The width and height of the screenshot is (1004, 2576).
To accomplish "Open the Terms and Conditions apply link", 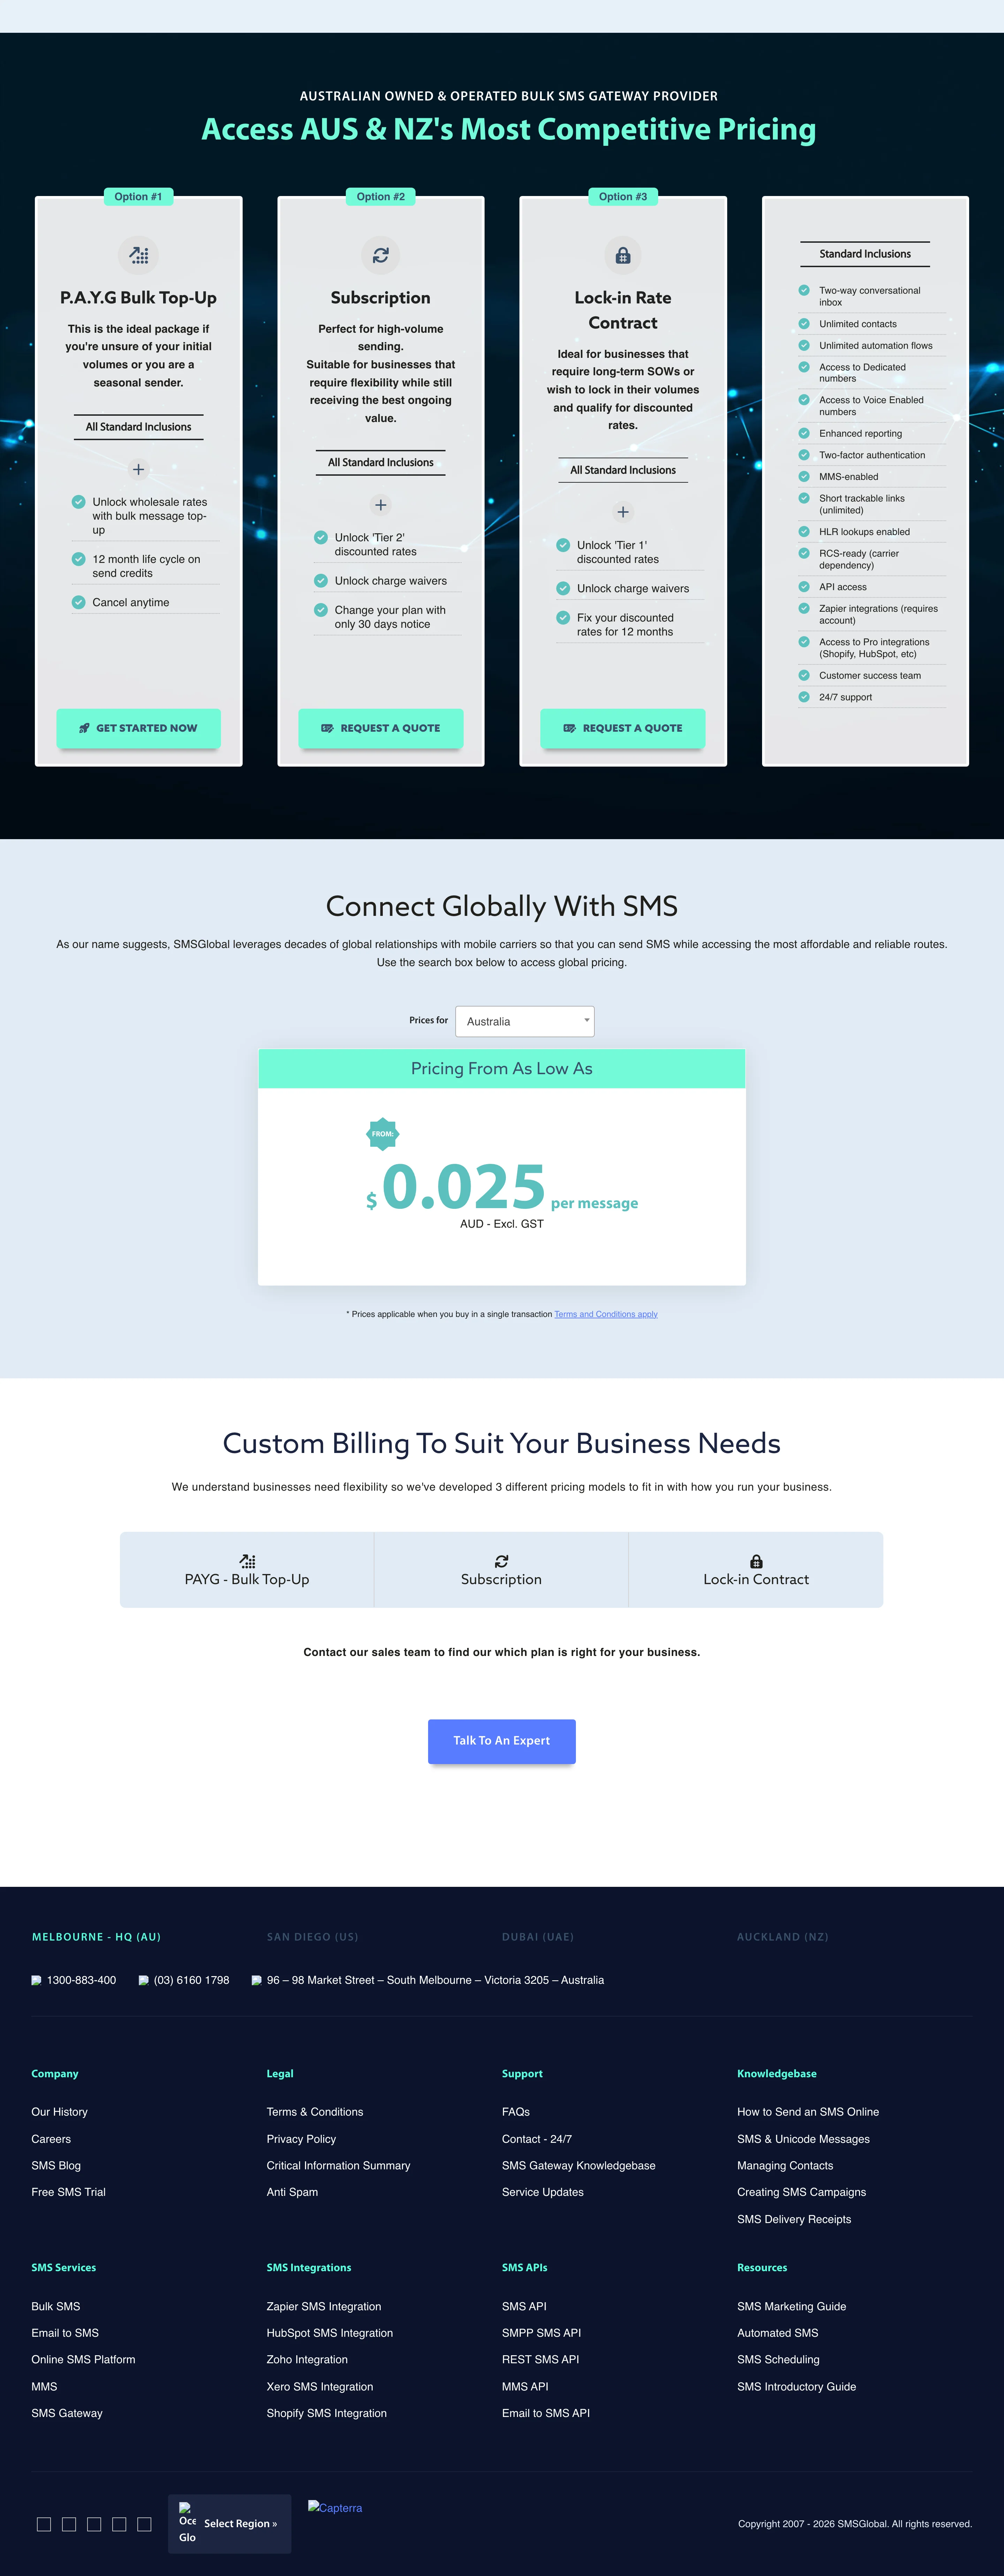I will [x=606, y=1314].
